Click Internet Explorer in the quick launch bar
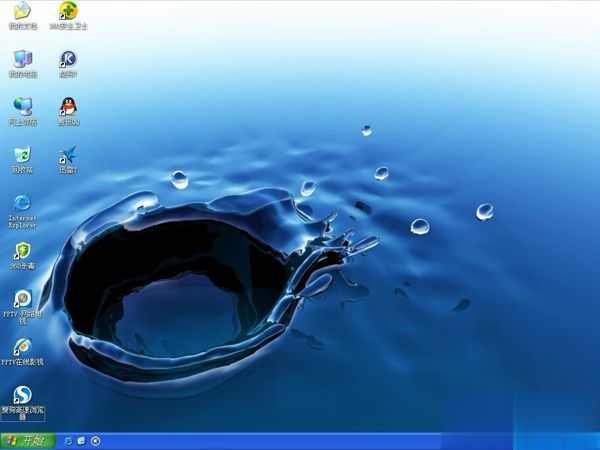 click(x=68, y=441)
